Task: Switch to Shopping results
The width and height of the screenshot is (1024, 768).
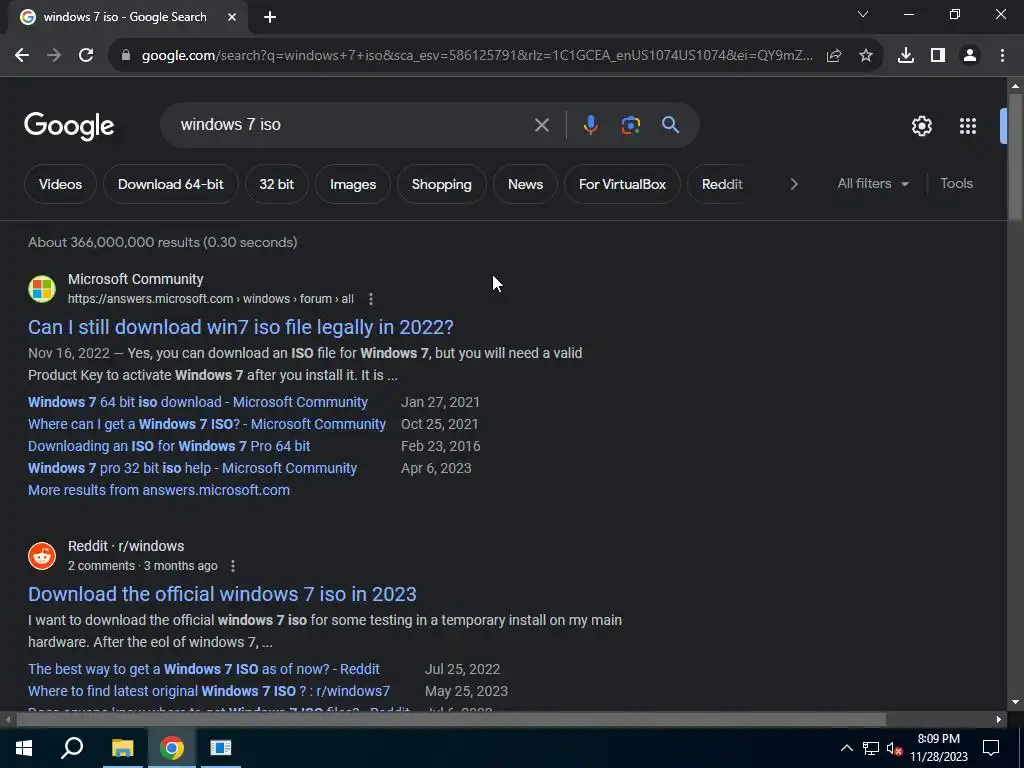Action: [x=441, y=184]
